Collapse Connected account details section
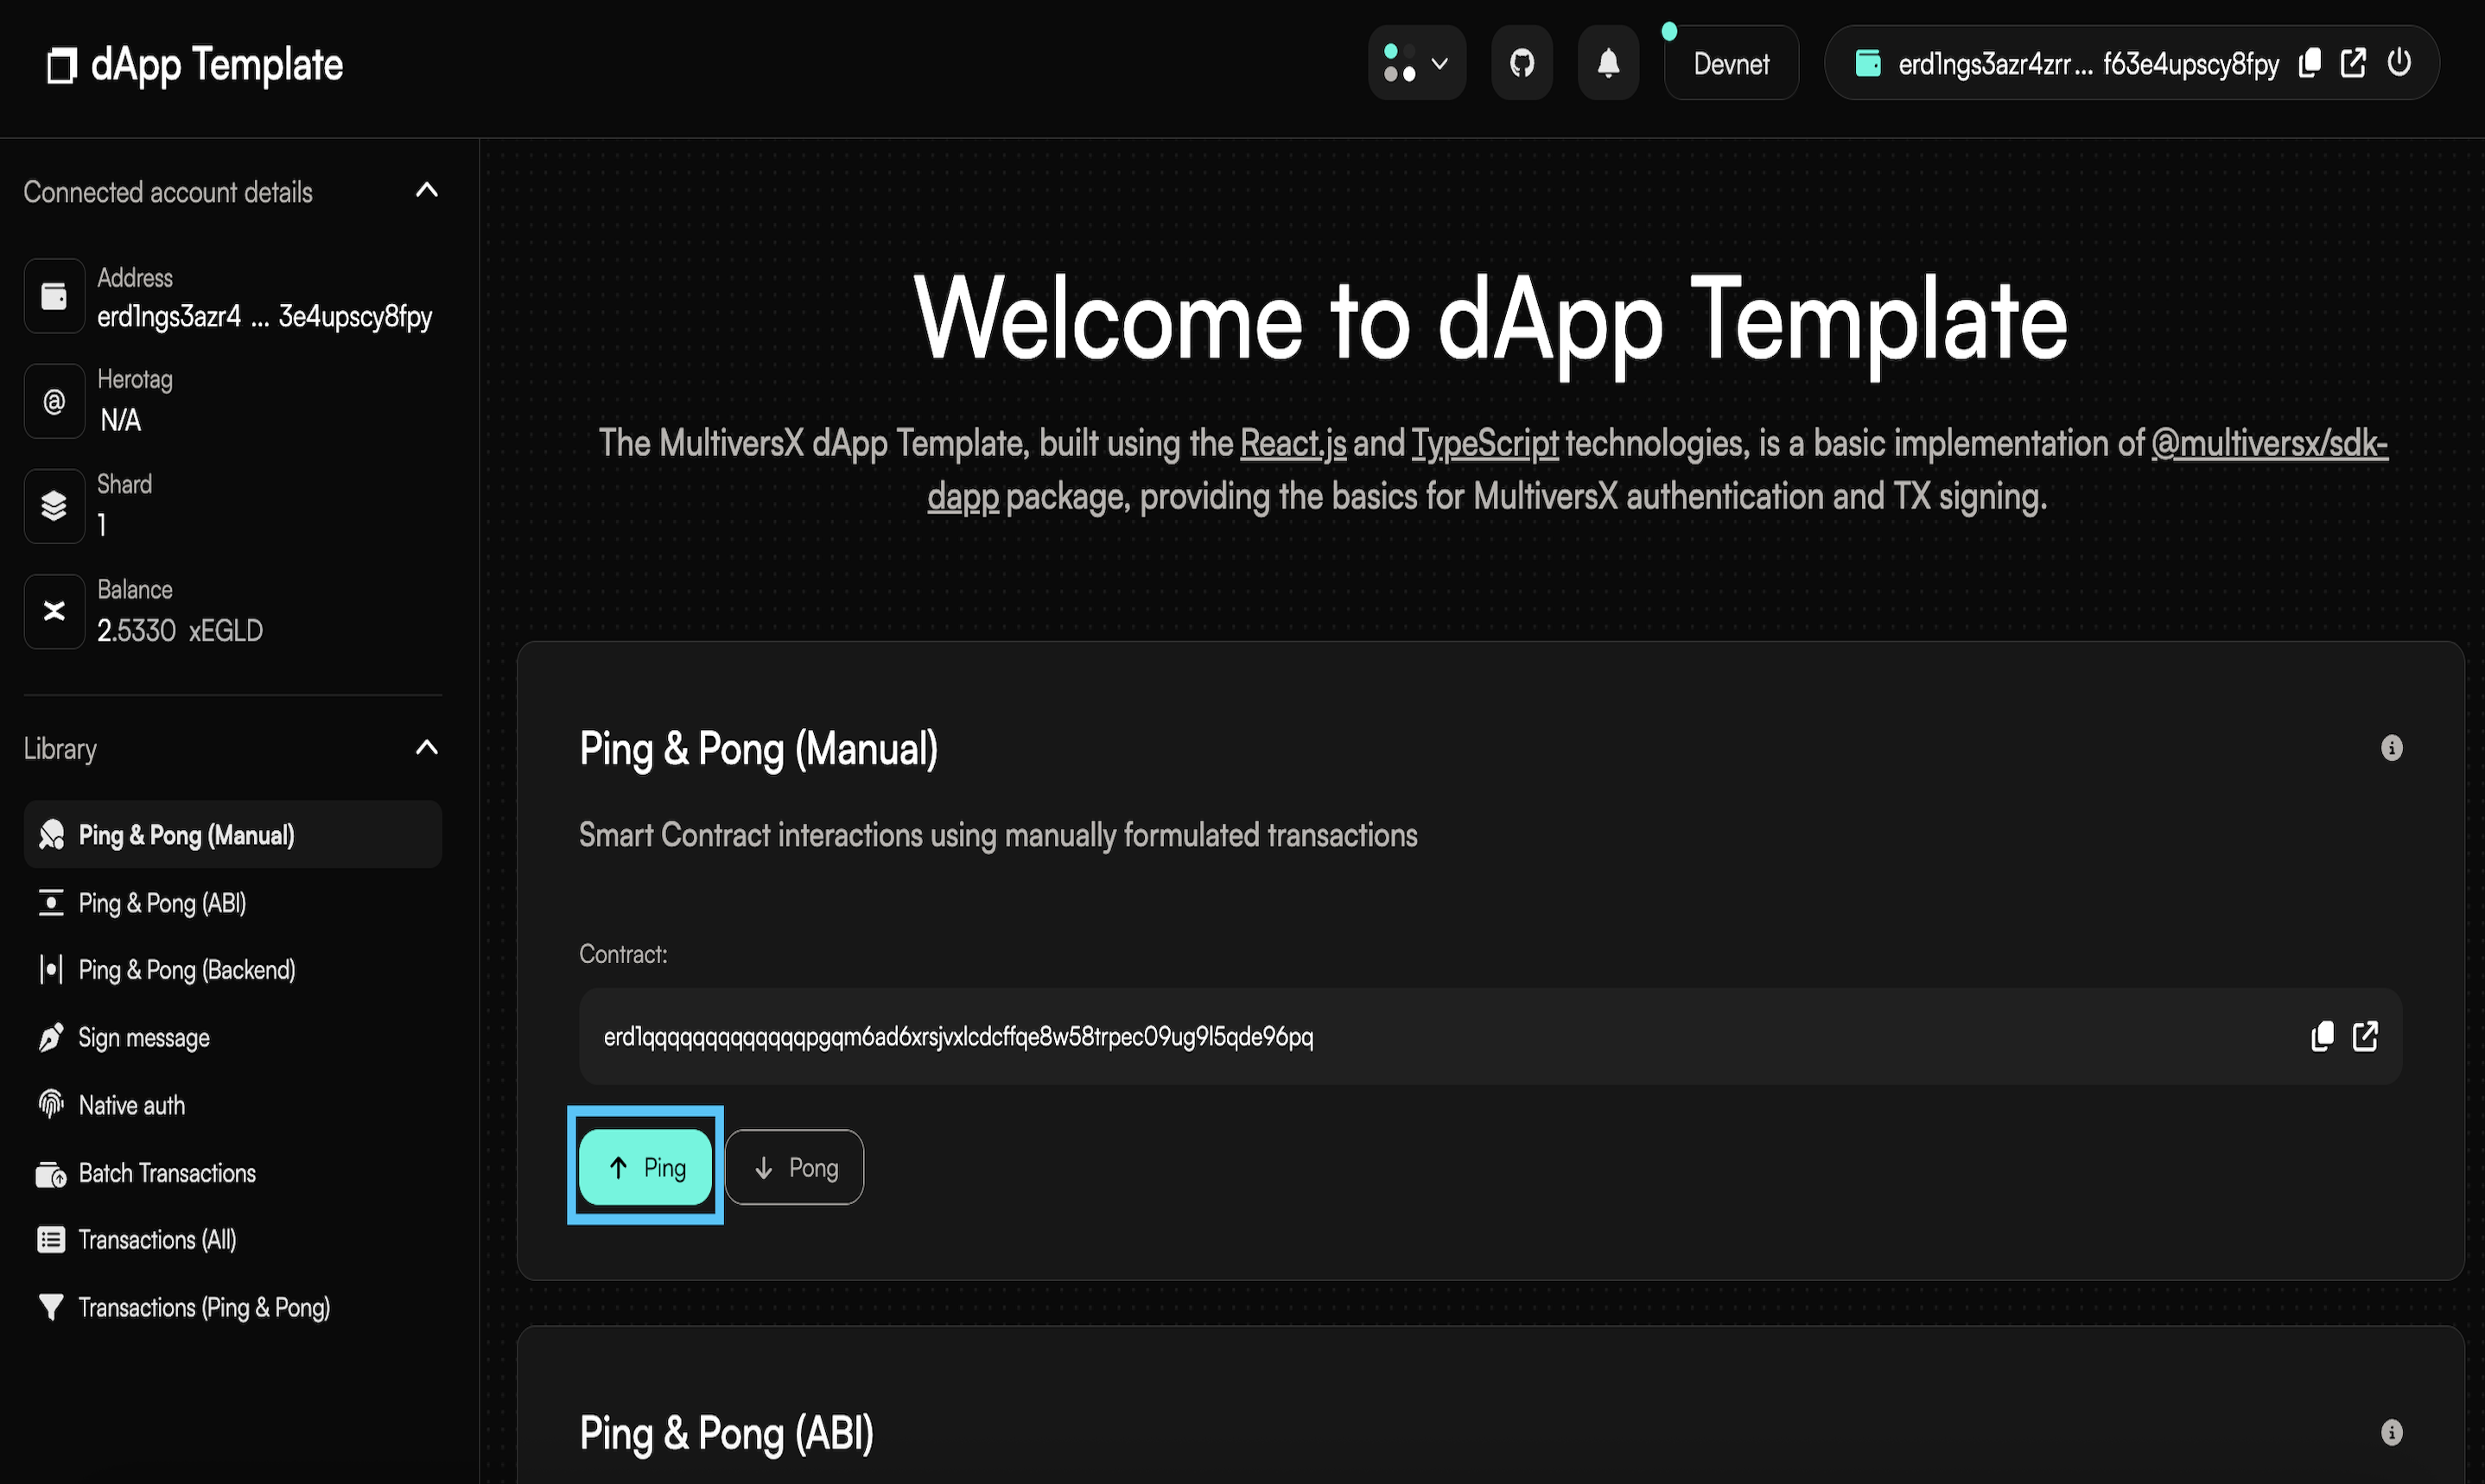 click(427, 190)
